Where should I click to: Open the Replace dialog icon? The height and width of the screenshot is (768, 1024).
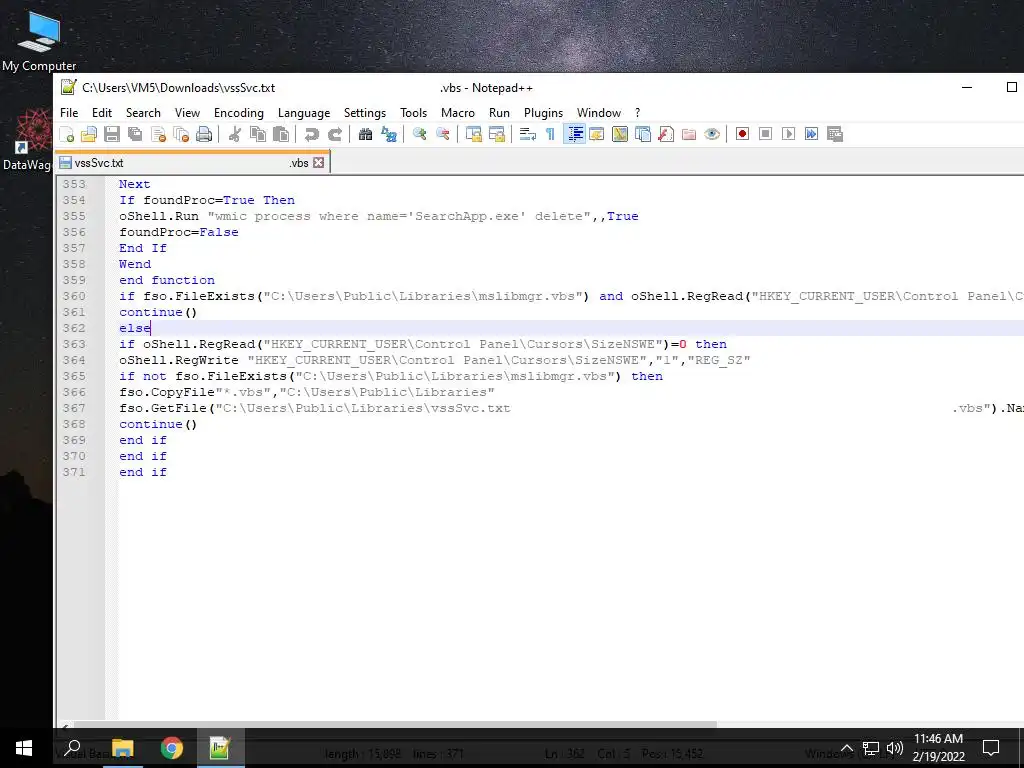(x=389, y=135)
